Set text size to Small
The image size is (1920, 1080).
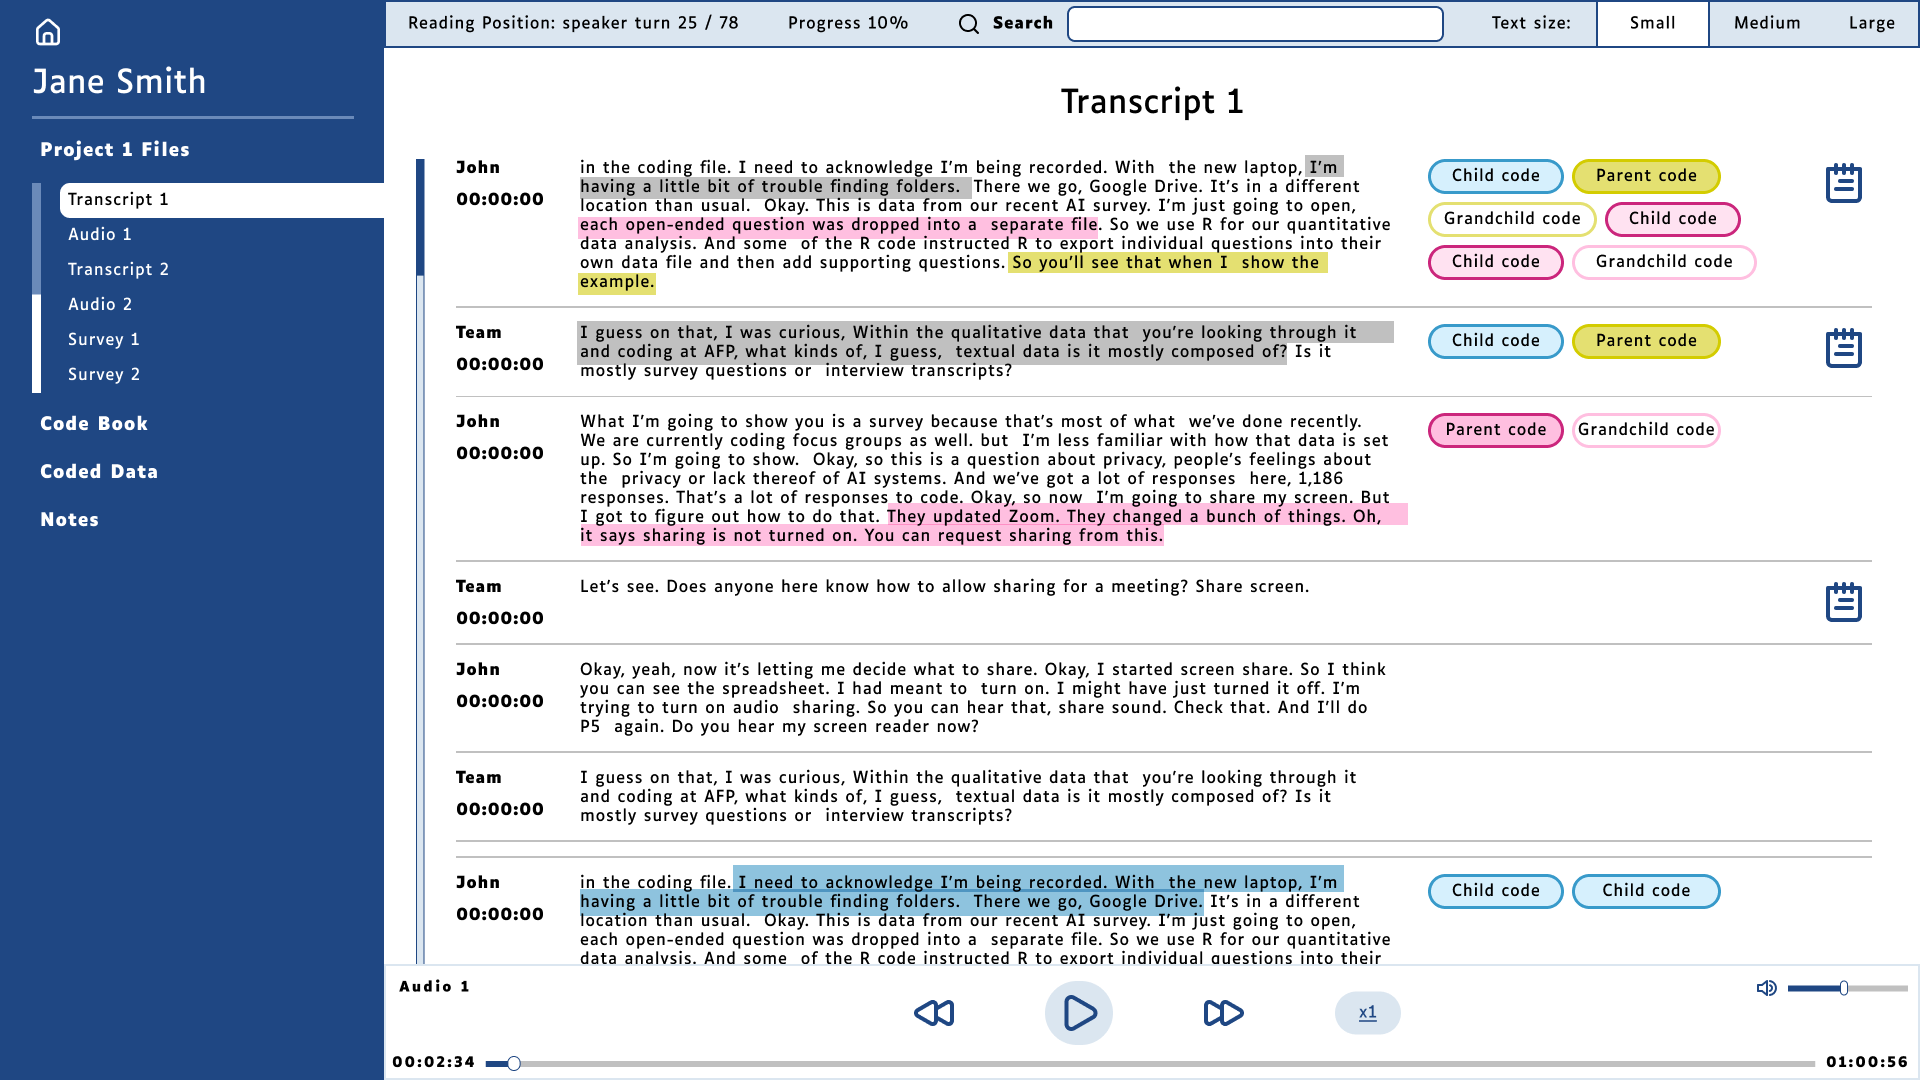click(1652, 23)
